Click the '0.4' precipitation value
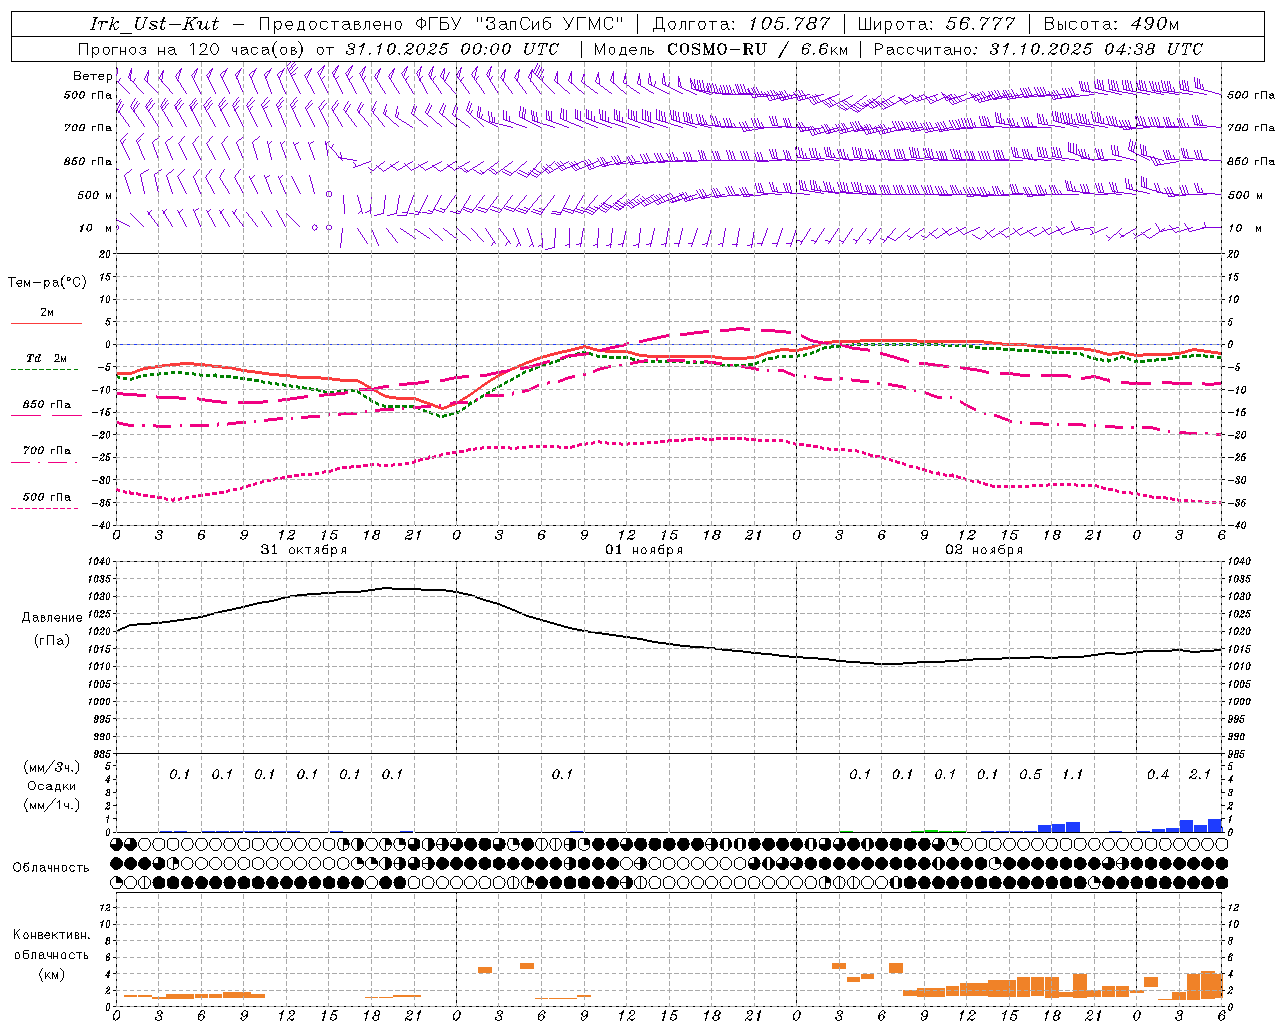The width and height of the screenshot is (1280, 1024). click(1158, 774)
